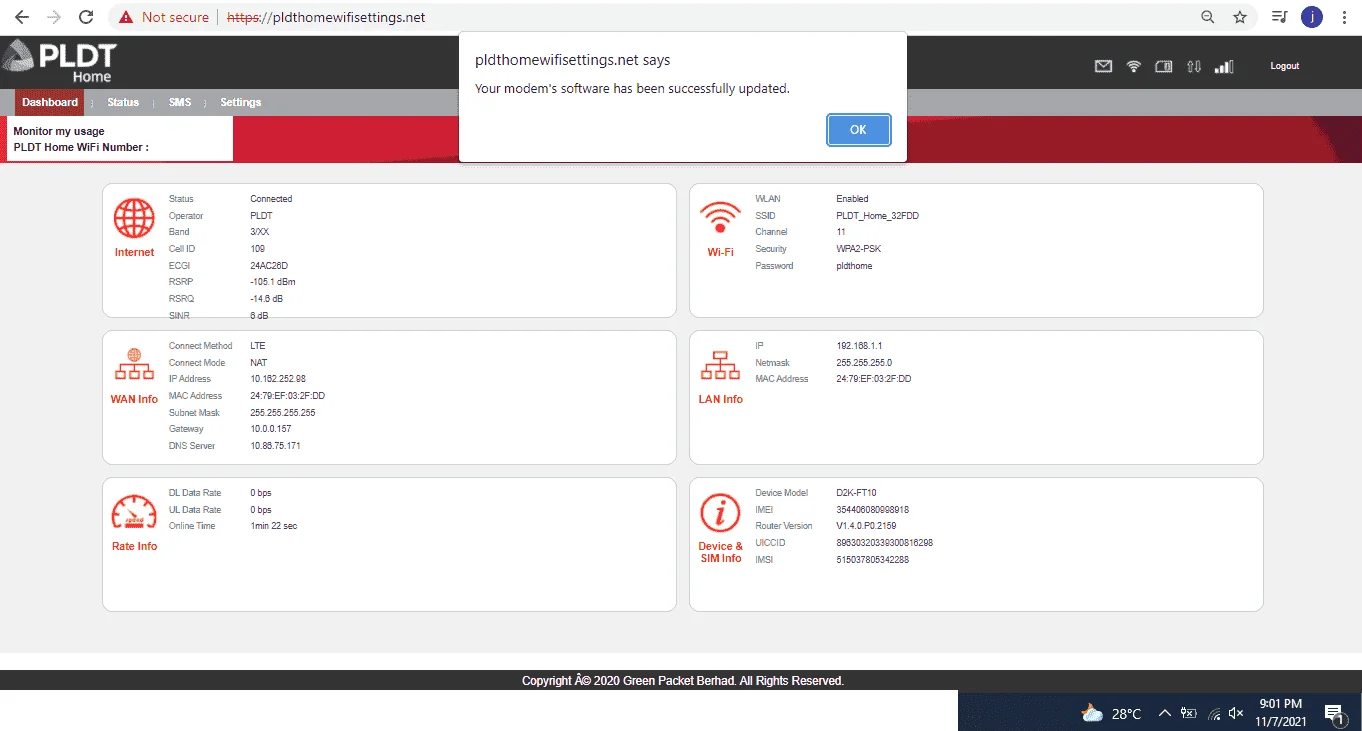1362x731 pixels.
Task: Switch to the Status tab
Action: (123, 102)
